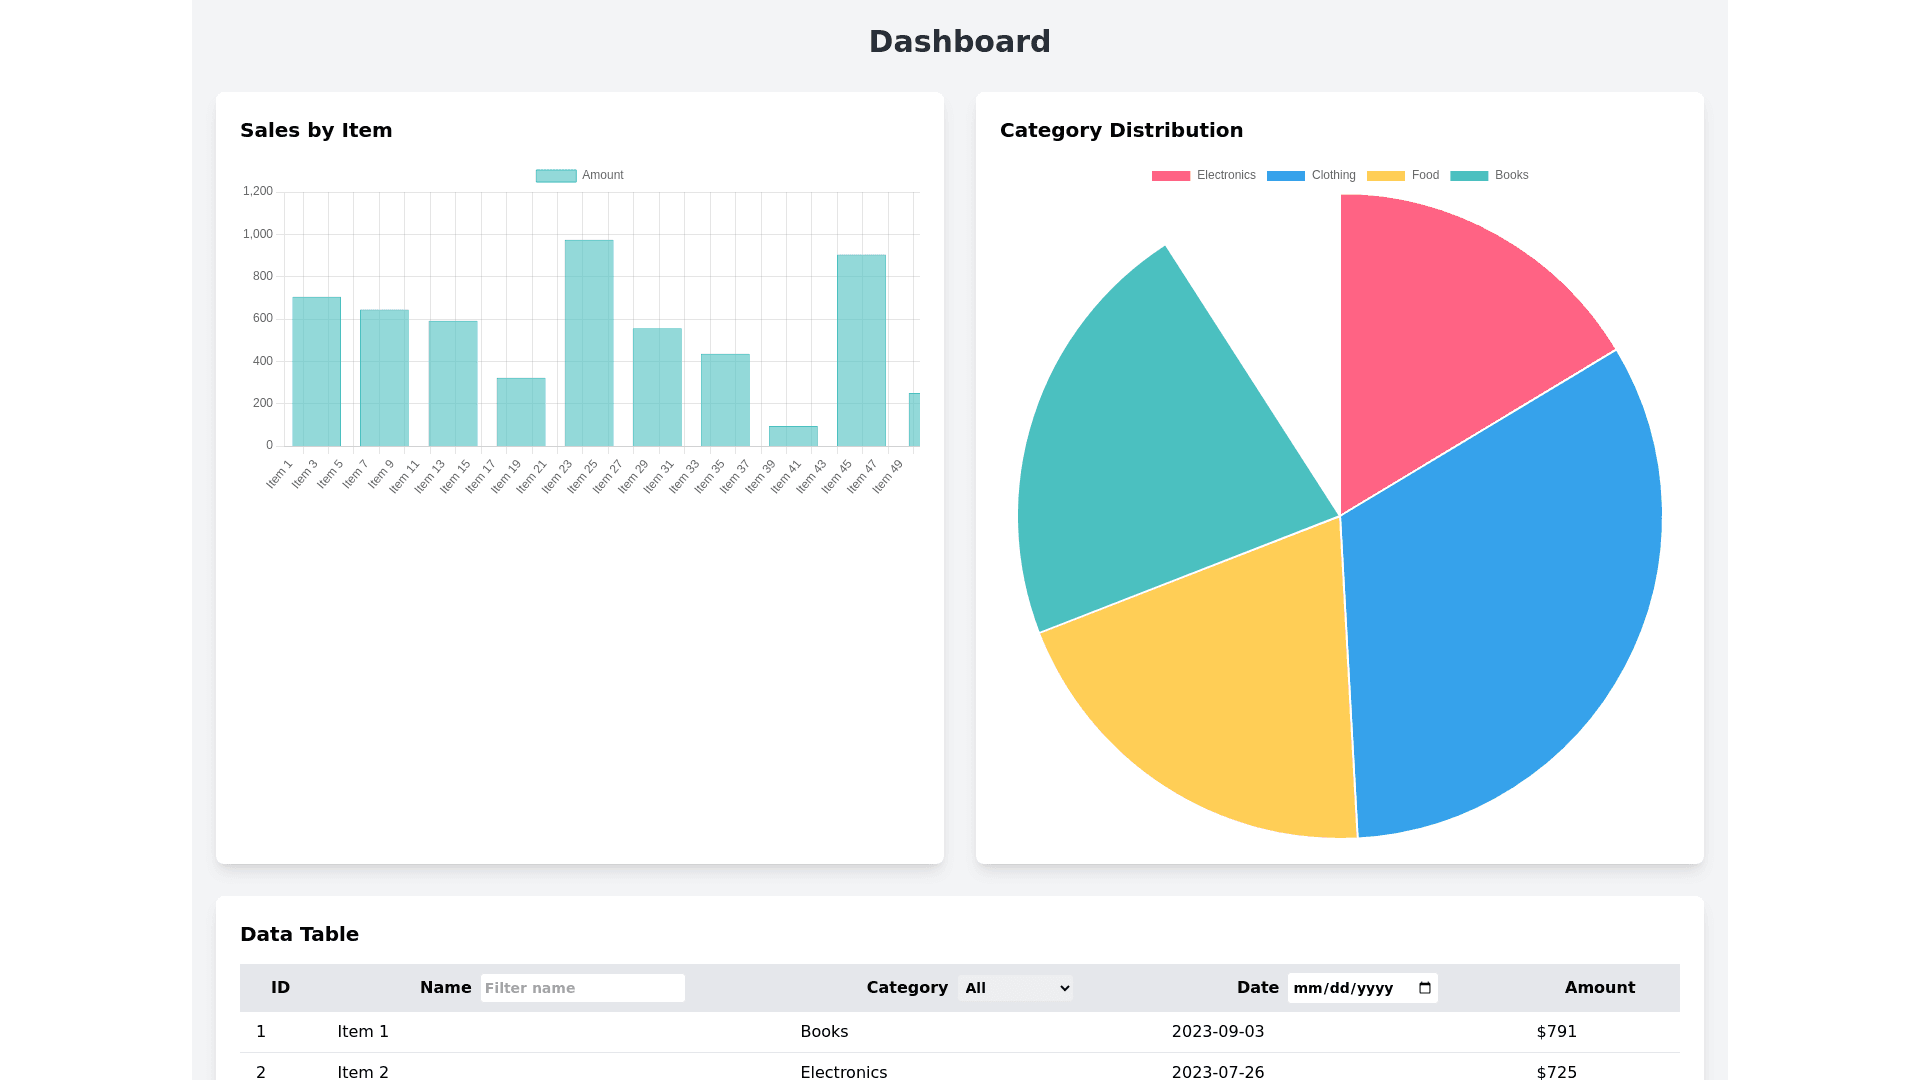
Task: Focus the Filter name input field
Action: pyautogui.click(x=582, y=988)
